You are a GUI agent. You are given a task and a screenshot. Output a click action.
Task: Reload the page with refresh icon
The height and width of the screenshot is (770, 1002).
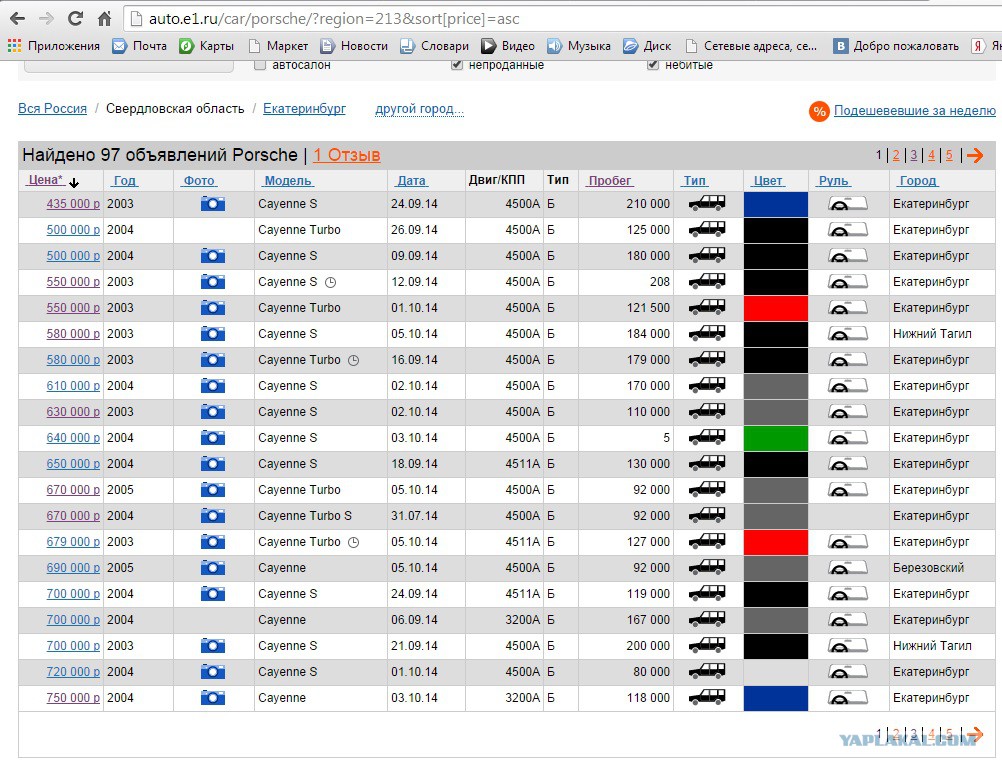coord(75,19)
